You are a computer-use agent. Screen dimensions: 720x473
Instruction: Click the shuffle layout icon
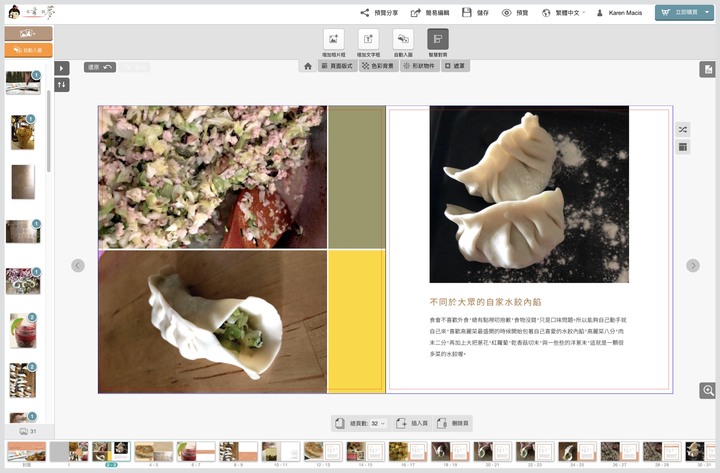(x=683, y=130)
